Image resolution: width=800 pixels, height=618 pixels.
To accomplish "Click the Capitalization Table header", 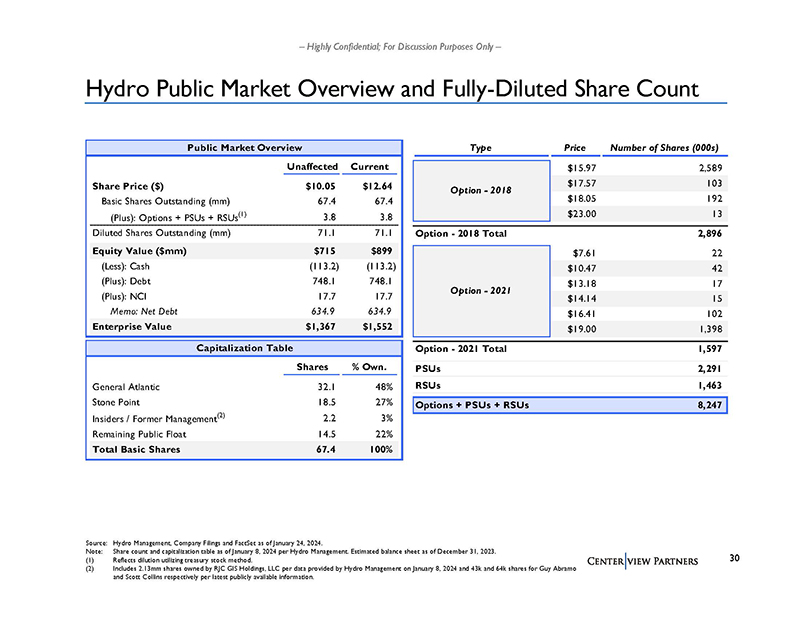I will [245, 347].
